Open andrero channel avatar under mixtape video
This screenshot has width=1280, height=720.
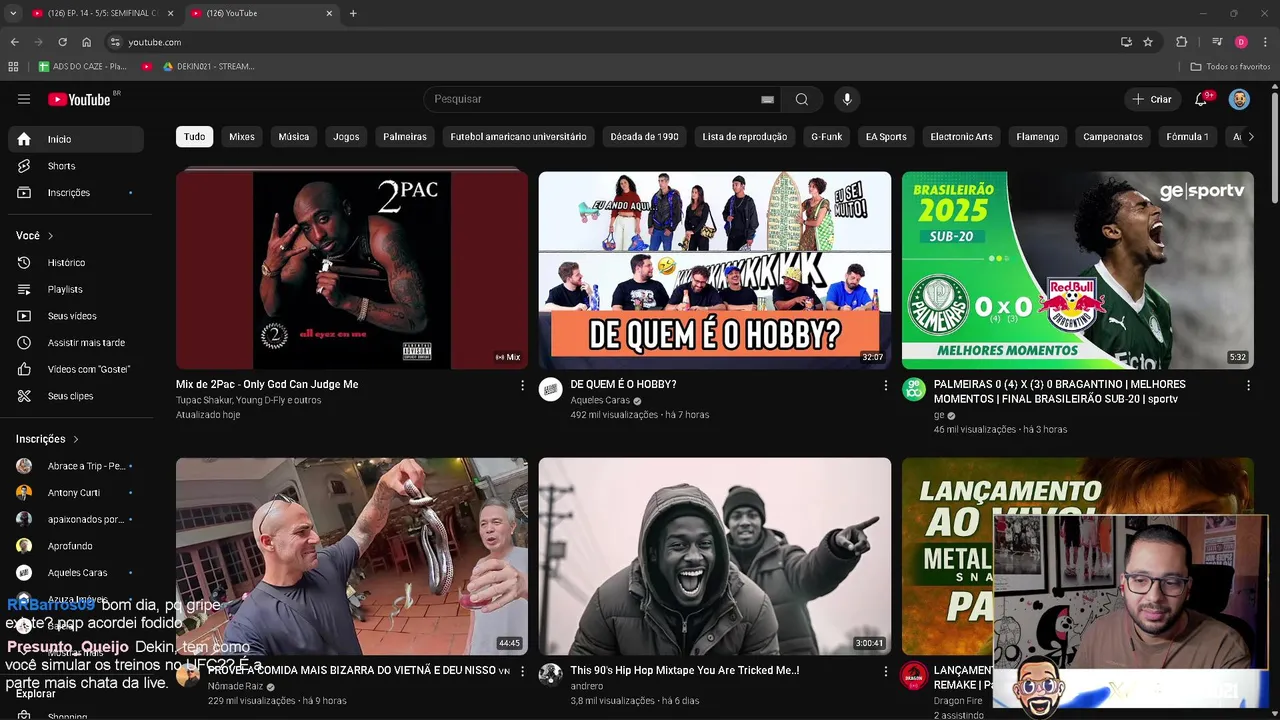[551, 675]
